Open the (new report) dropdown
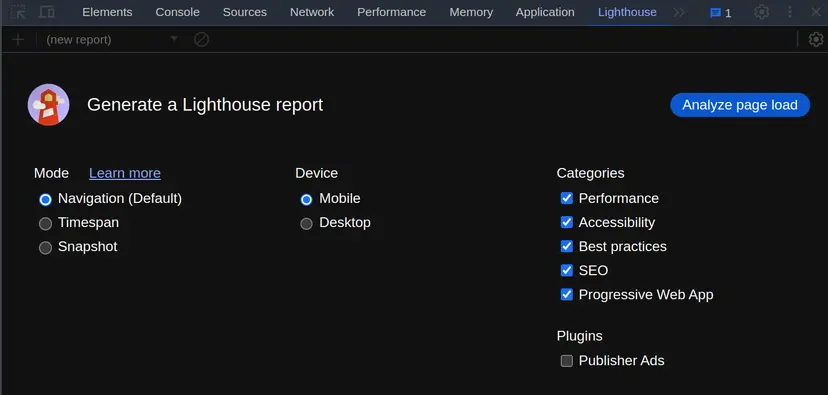Screen dimensions: 828x395 click(111, 40)
